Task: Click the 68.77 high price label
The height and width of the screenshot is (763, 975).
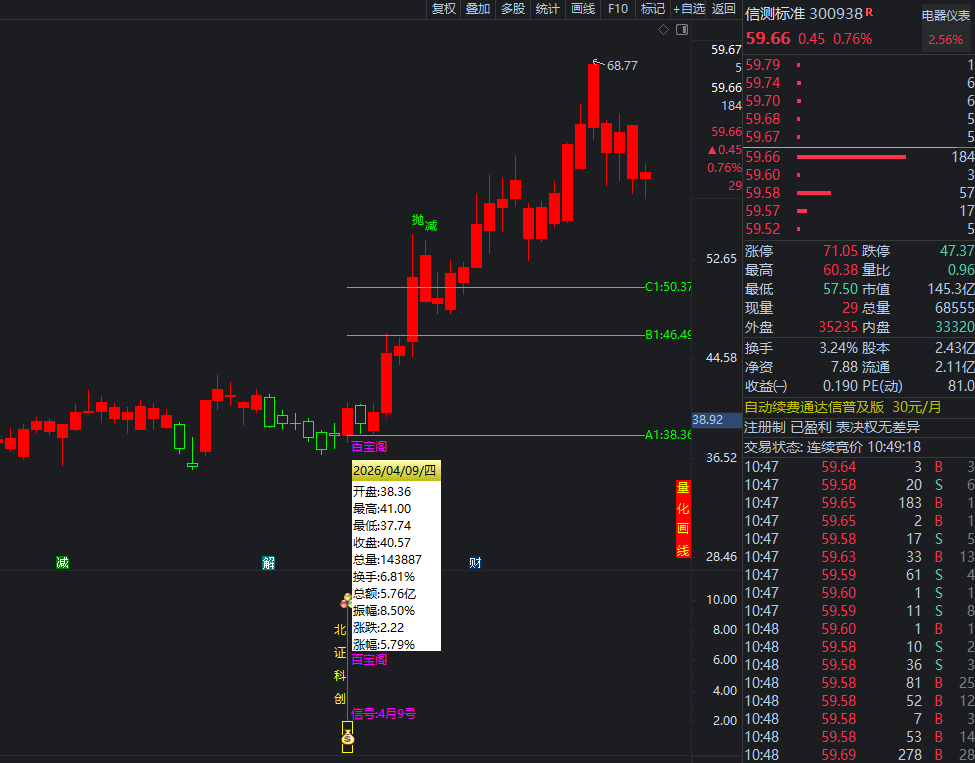Action: (x=622, y=65)
